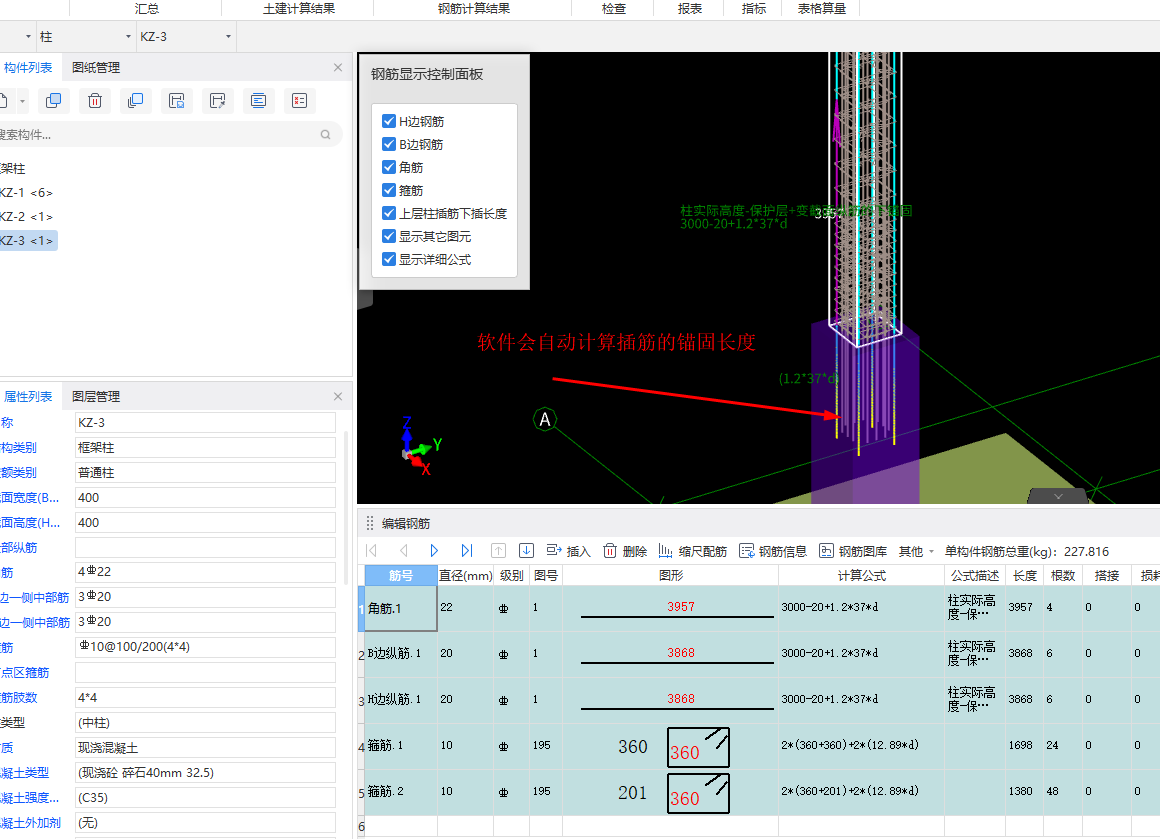1160x839 pixels.
Task: Toggle 显示其它图元 checkbox
Action: pos(388,236)
